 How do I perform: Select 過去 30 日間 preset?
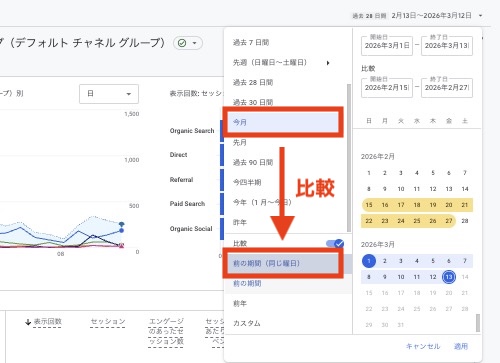[253, 102]
